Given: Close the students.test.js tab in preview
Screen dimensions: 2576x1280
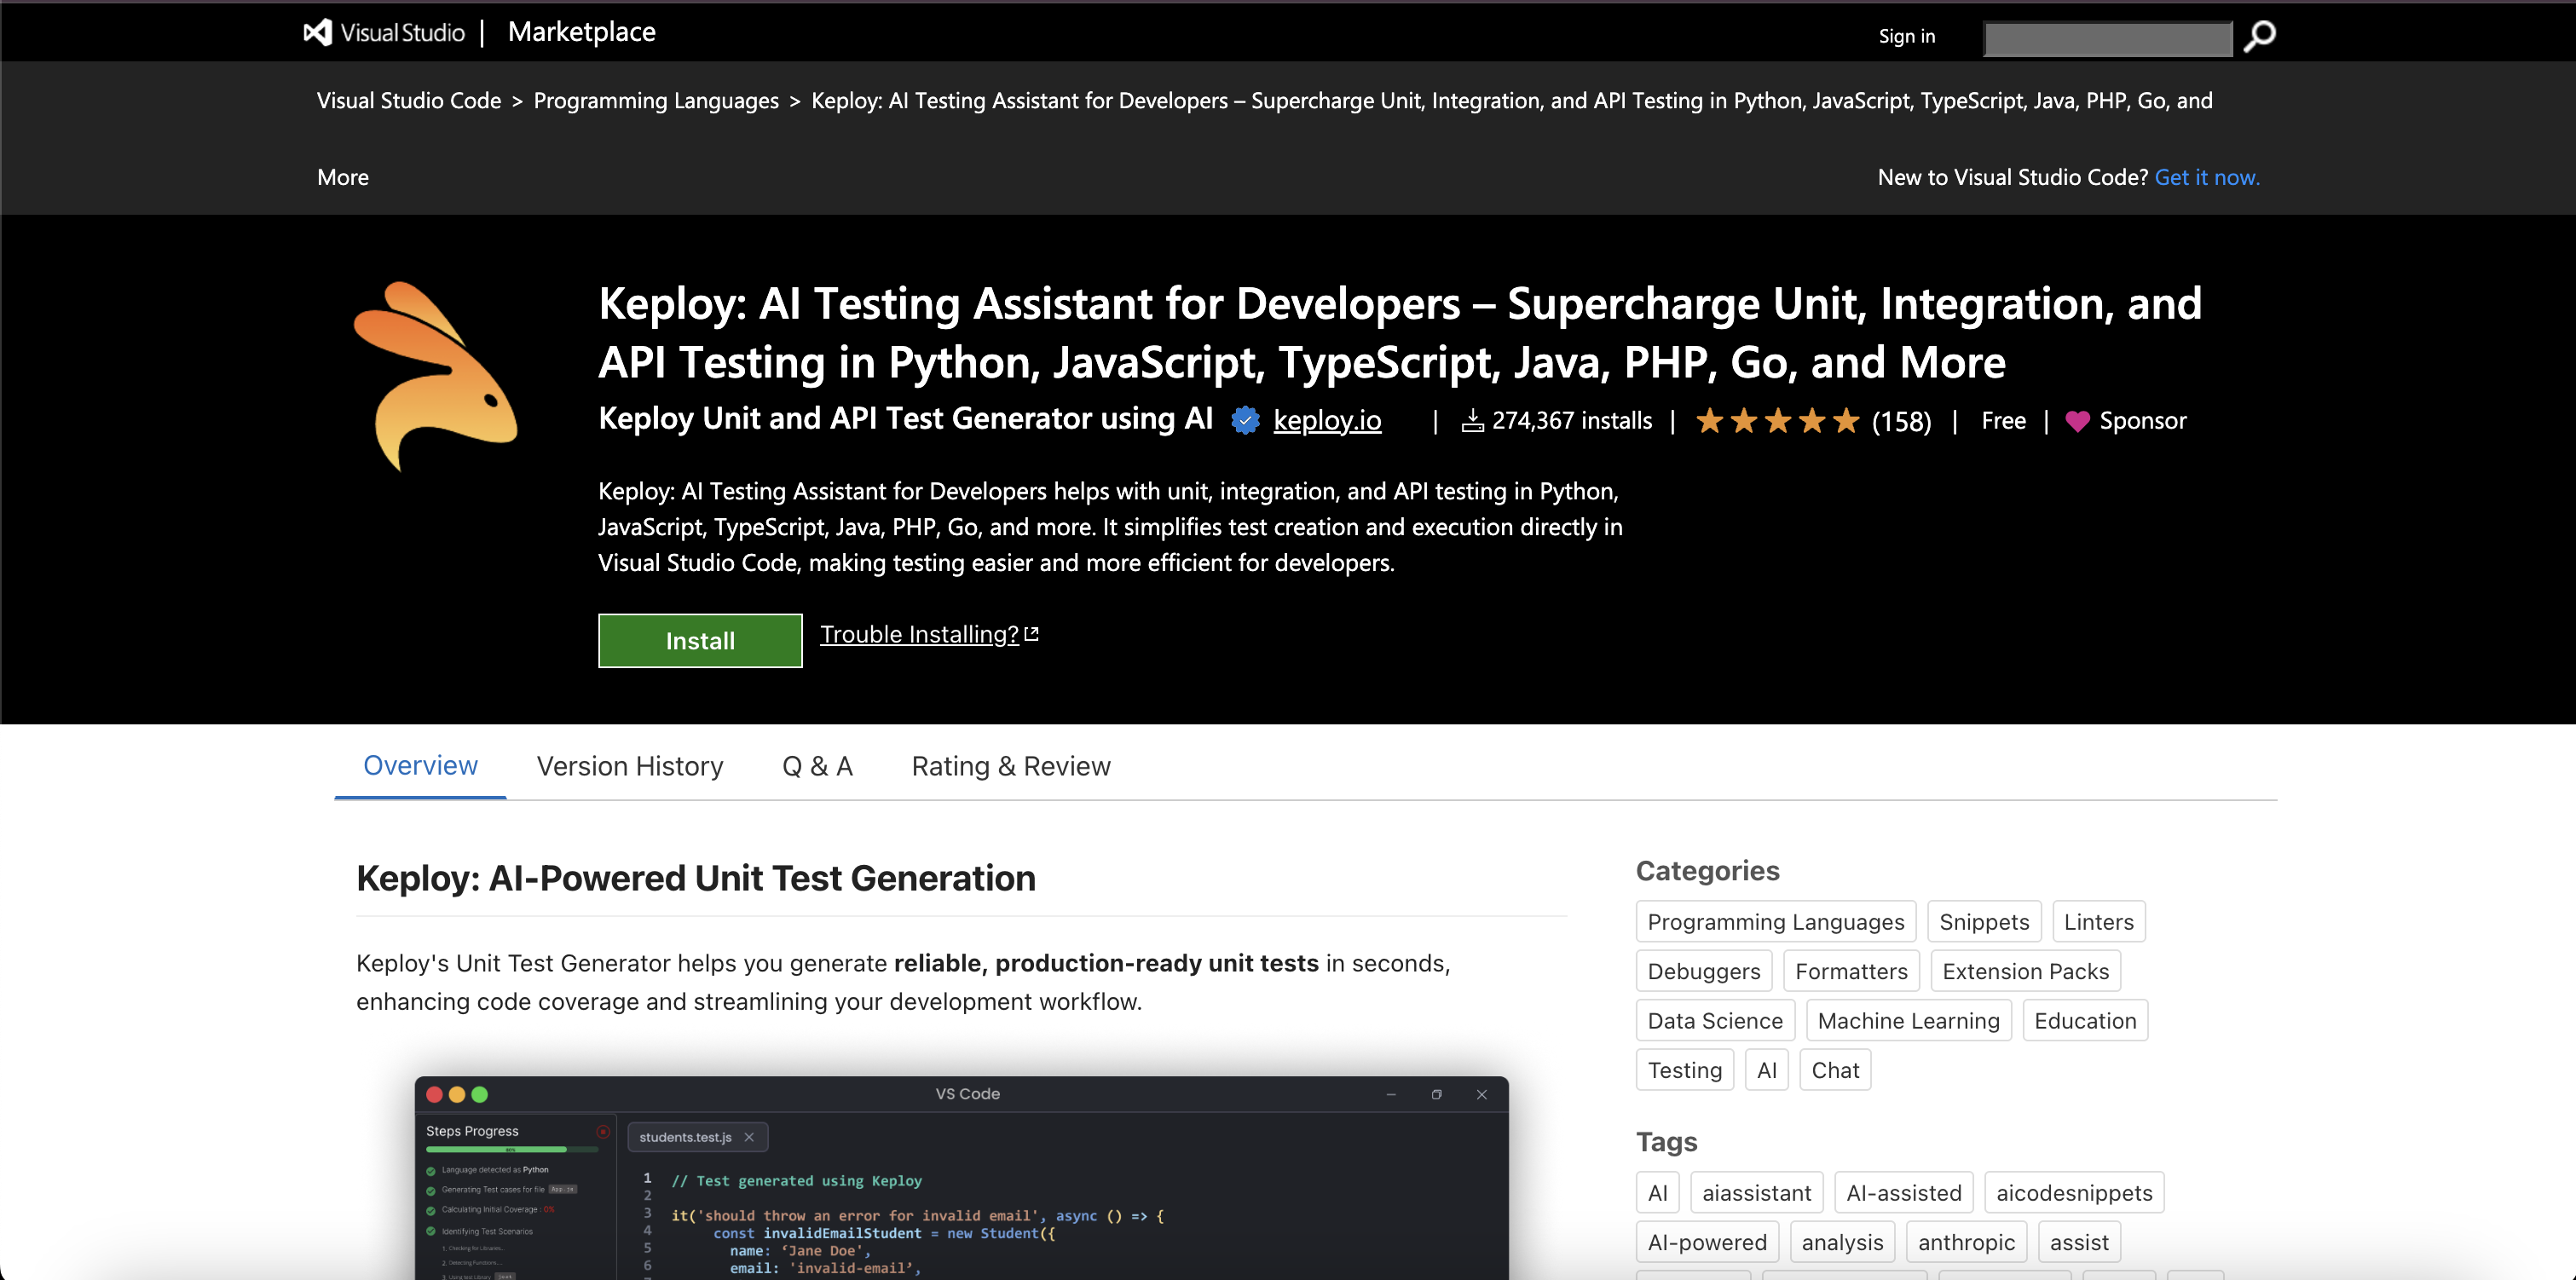Looking at the screenshot, I should tap(749, 1137).
